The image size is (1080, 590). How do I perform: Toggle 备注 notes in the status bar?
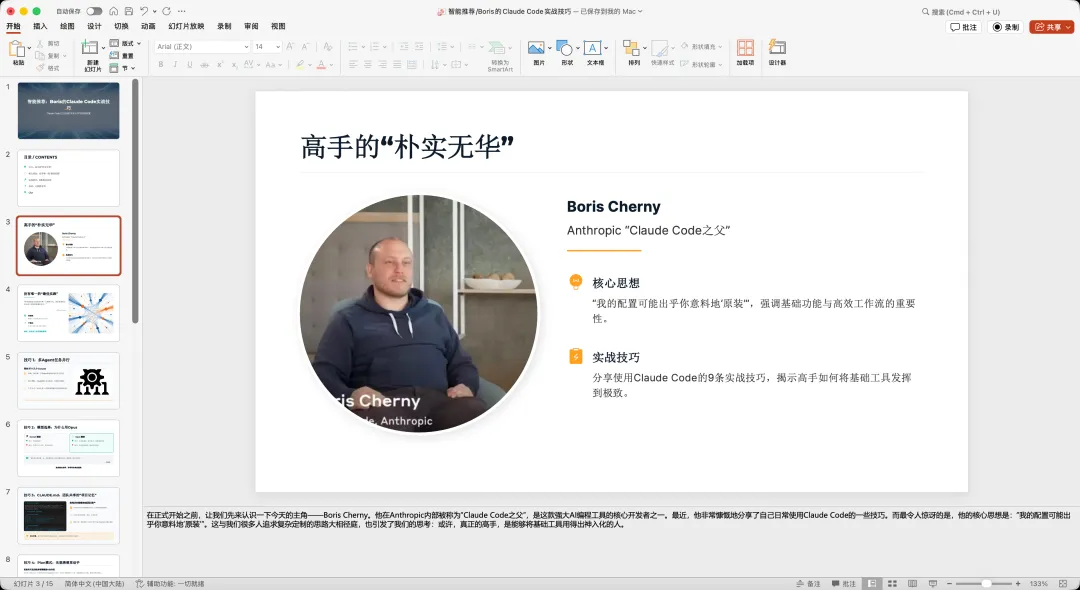pos(809,584)
